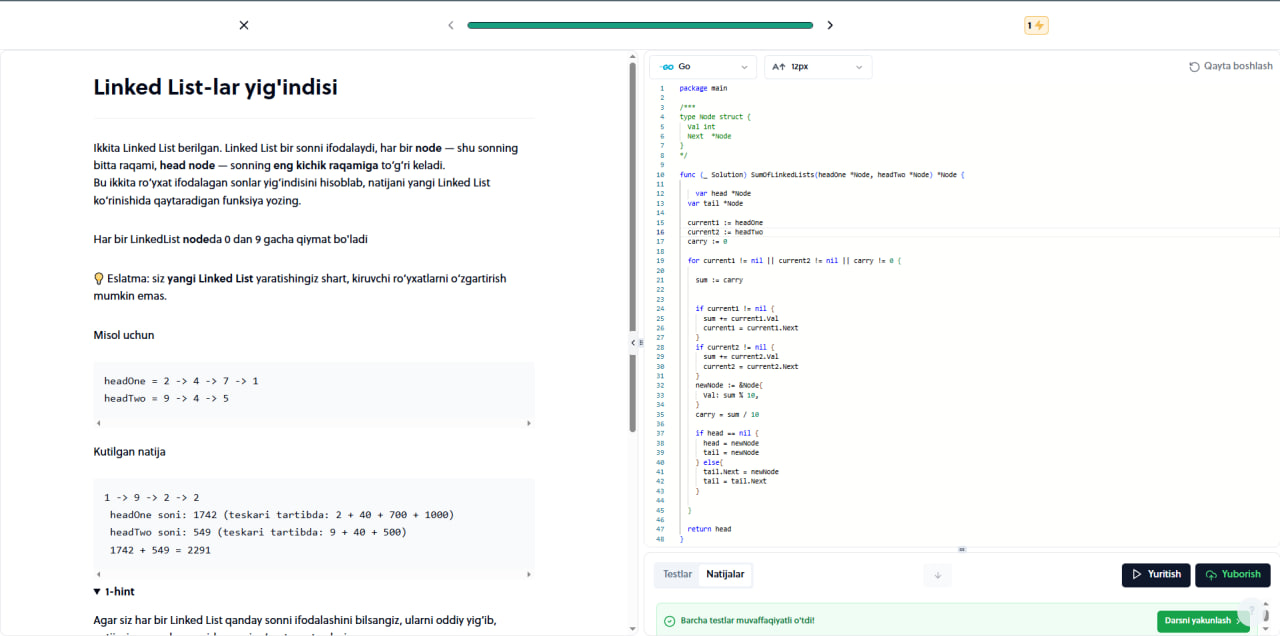Image resolution: width=1280 pixels, height=636 pixels.
Task: Click code line "carry = sum / 10"
Action: point(727,414)
